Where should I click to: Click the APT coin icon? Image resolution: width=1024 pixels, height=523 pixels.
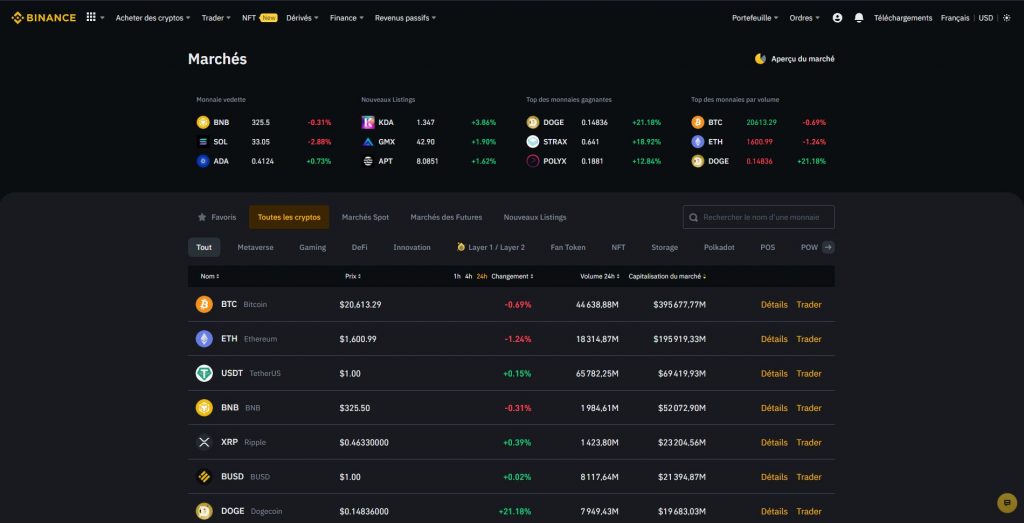click(x=368, y=161)
